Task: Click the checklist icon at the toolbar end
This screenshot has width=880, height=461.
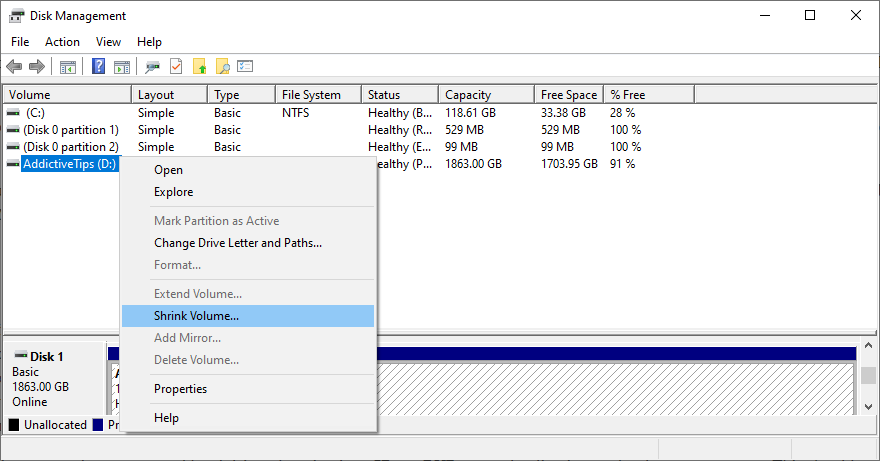Action: click(x=245, y=67)
